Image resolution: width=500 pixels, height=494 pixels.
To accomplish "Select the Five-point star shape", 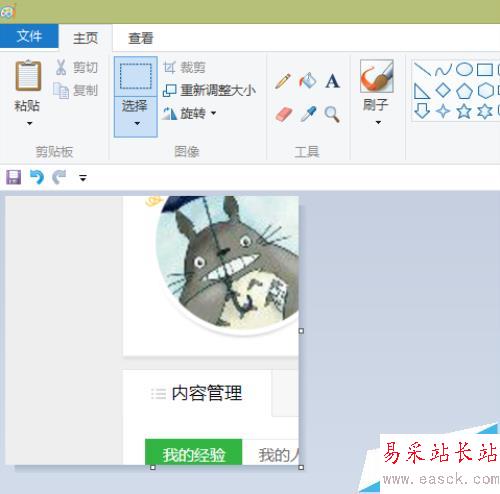I will [x=464, y=111].
